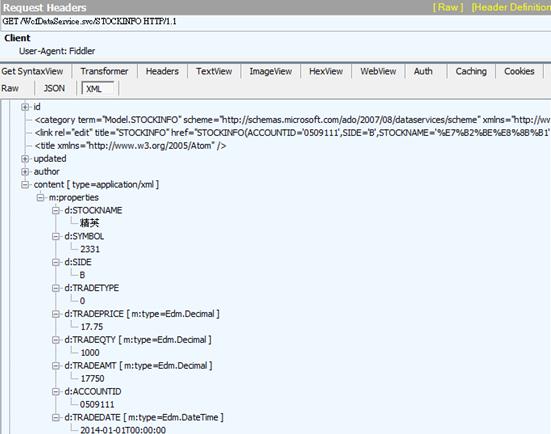Select the m:properties label
Image resolution: width=551 pixels, height=434 pixels.
[74, 198]
